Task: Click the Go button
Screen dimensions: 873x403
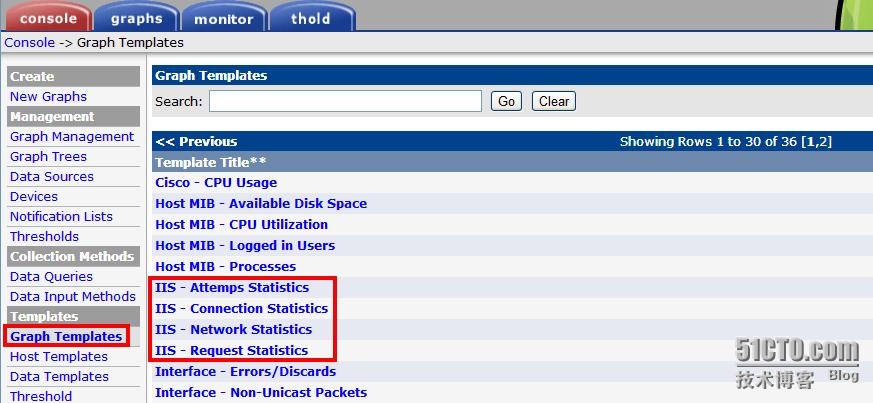Action: (506, 101)
